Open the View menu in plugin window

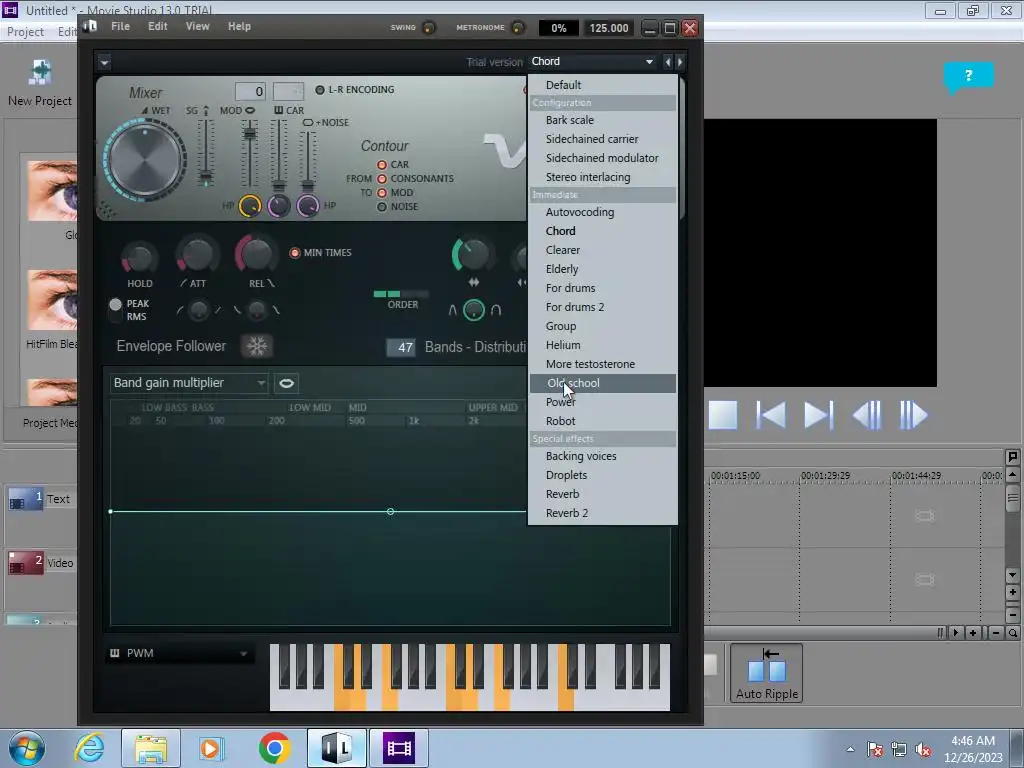point(197,26)
